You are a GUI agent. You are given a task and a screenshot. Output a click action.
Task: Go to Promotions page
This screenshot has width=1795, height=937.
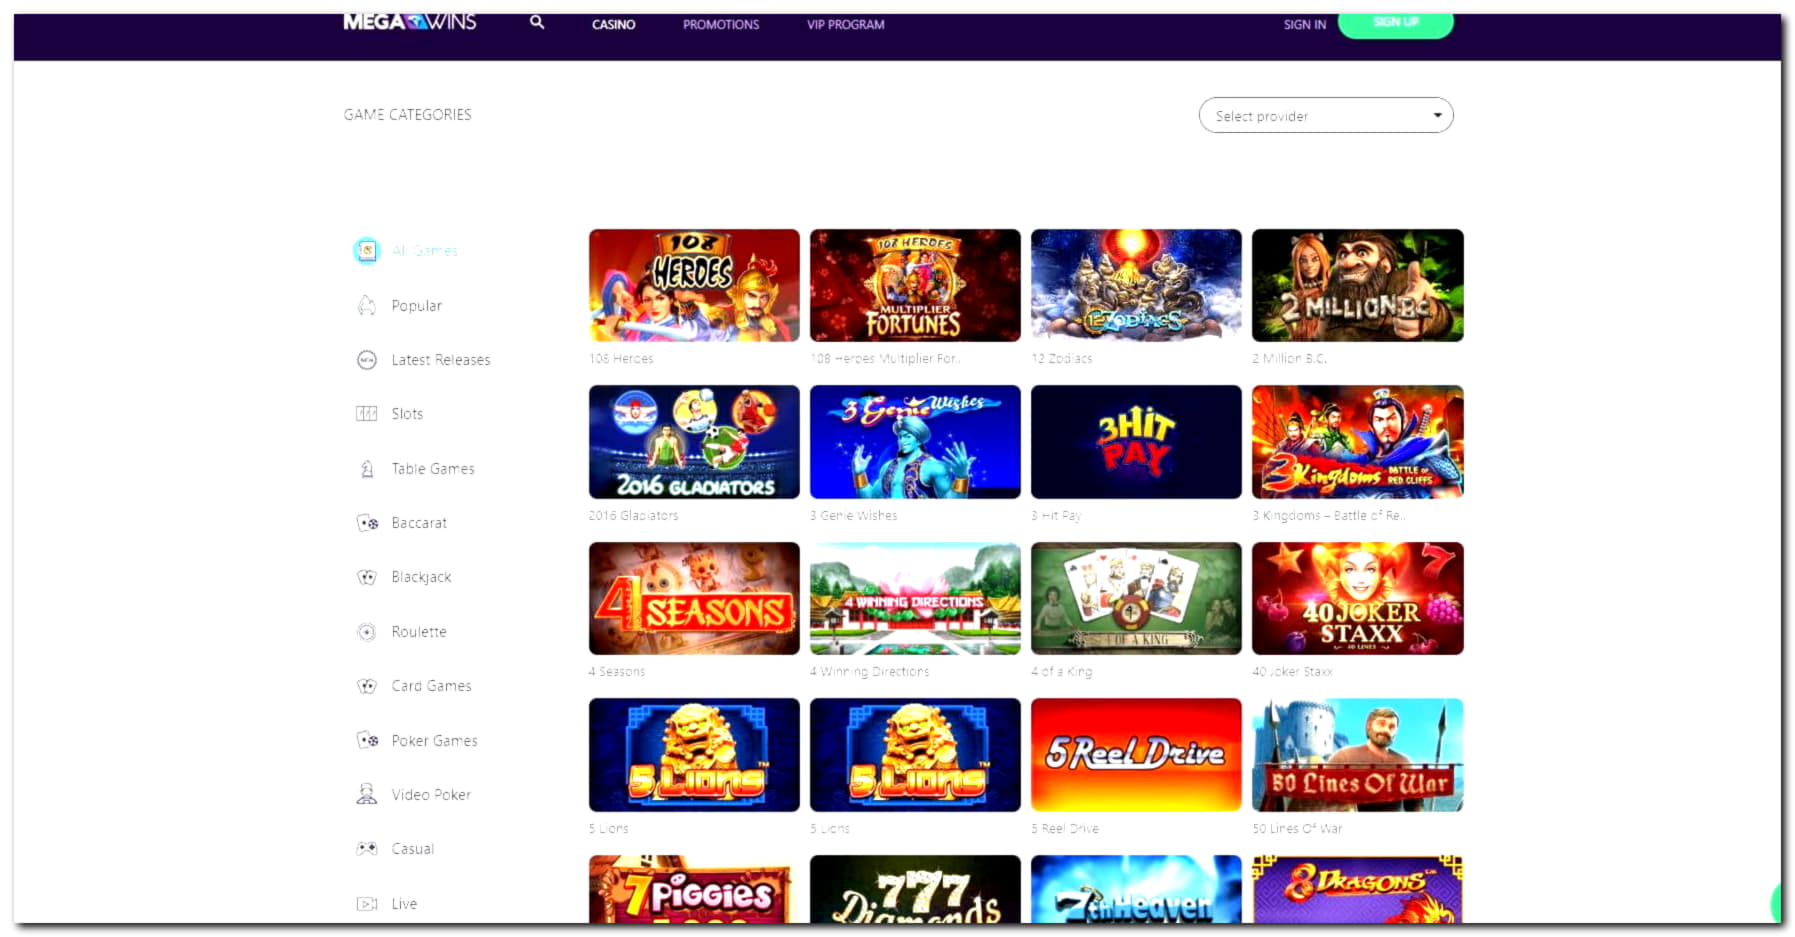721,24
